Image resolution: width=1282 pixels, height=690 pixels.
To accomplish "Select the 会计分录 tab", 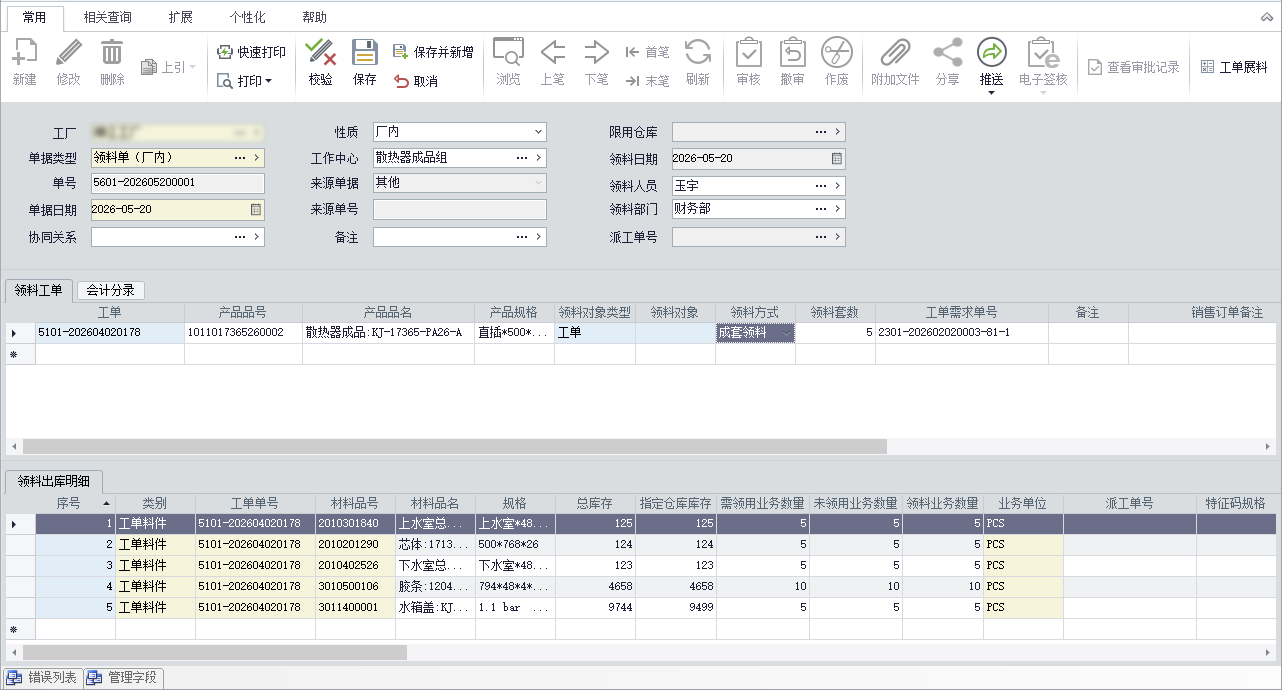I will (x=110, y=290).
